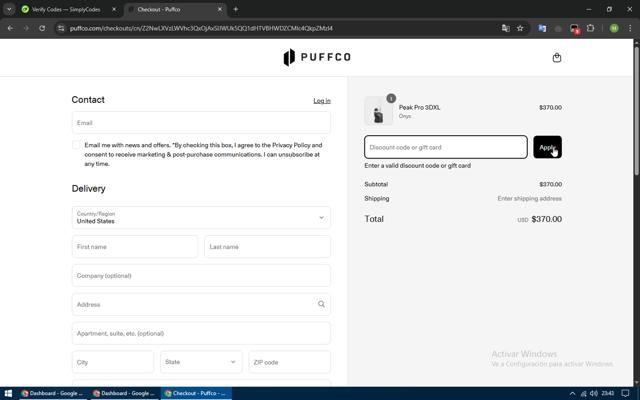This screenshot has height=400, width=640.
Task: Click the Apartment, suite, etc. field
Action: pyautogui.click(x=201, y=333)
